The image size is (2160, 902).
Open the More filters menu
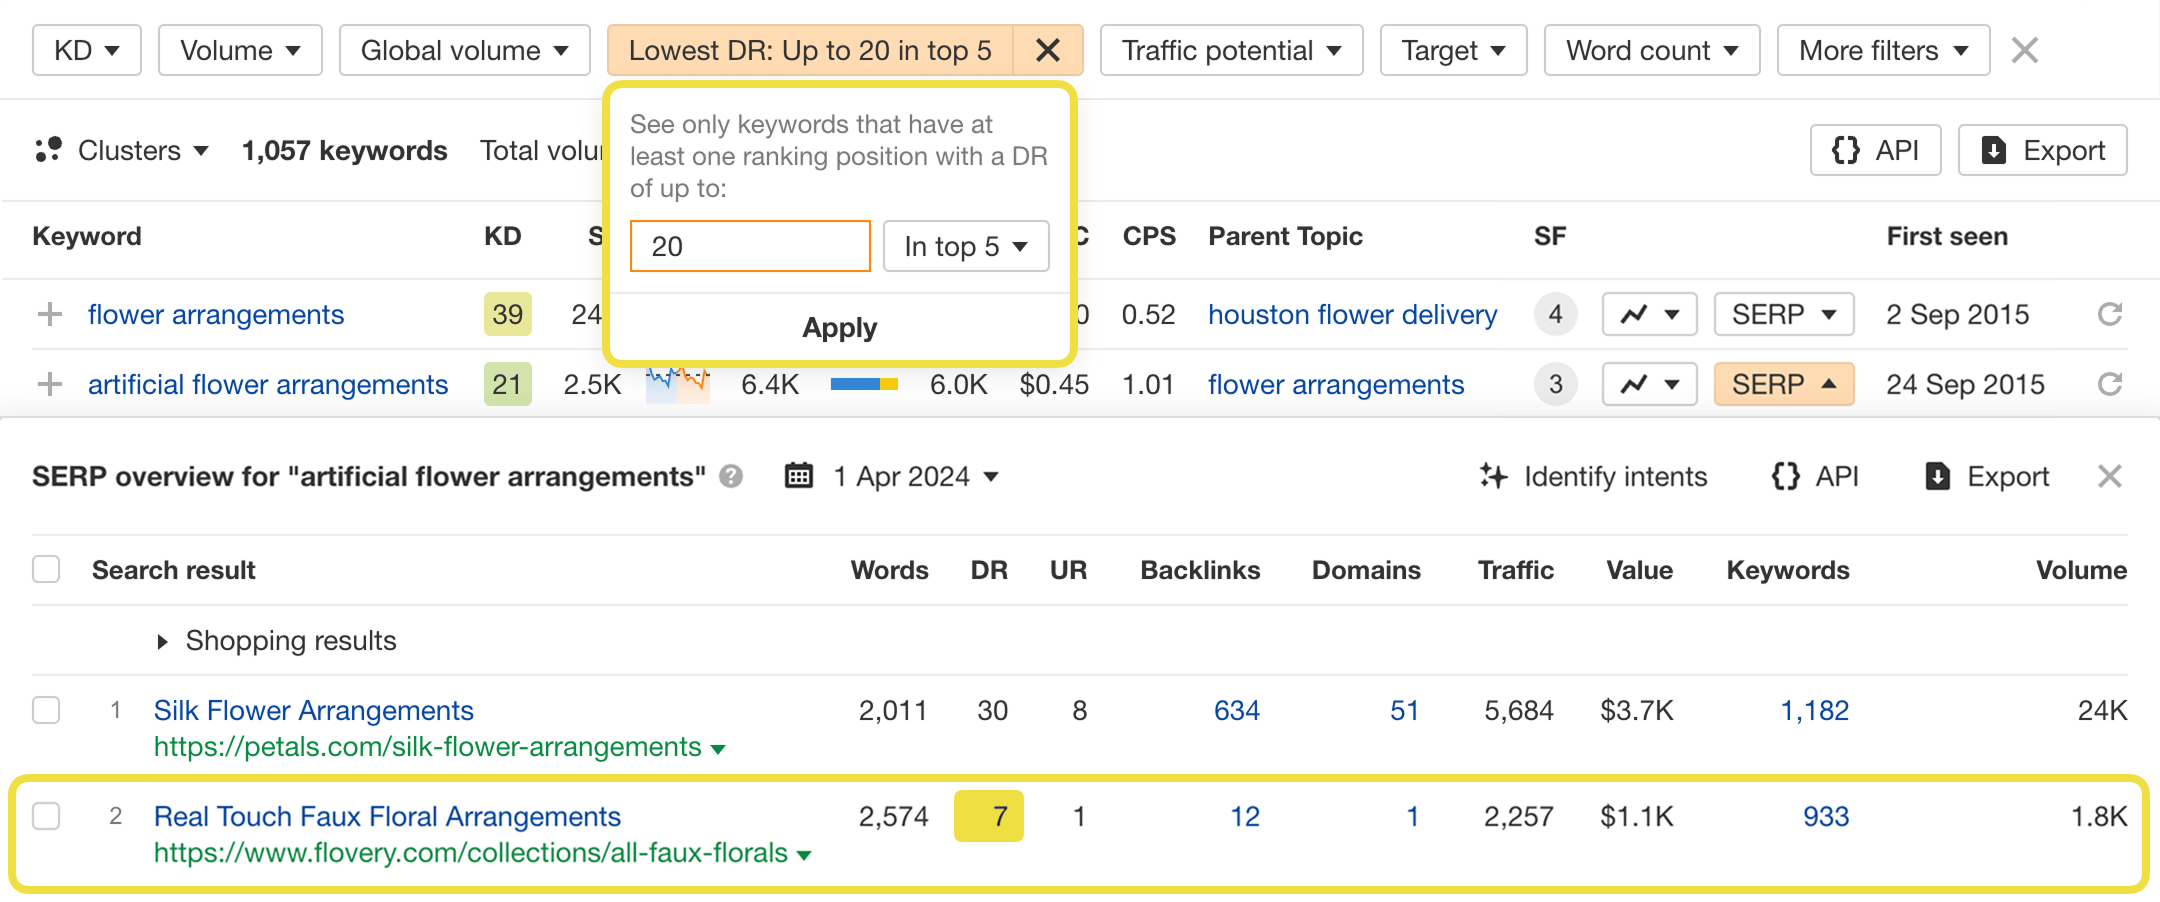coord(1882,50)
